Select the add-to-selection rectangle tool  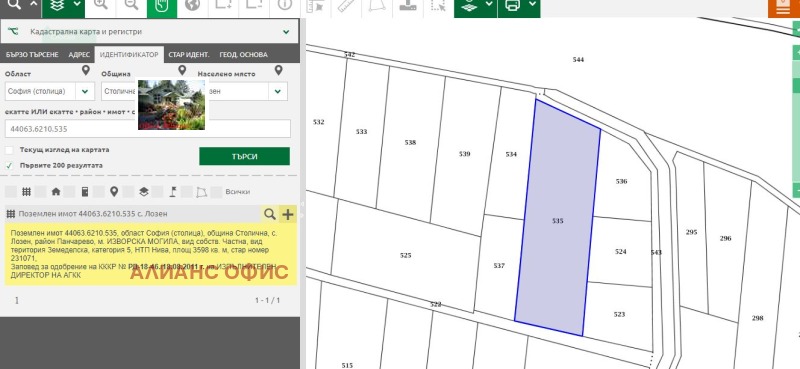point(223,5)
